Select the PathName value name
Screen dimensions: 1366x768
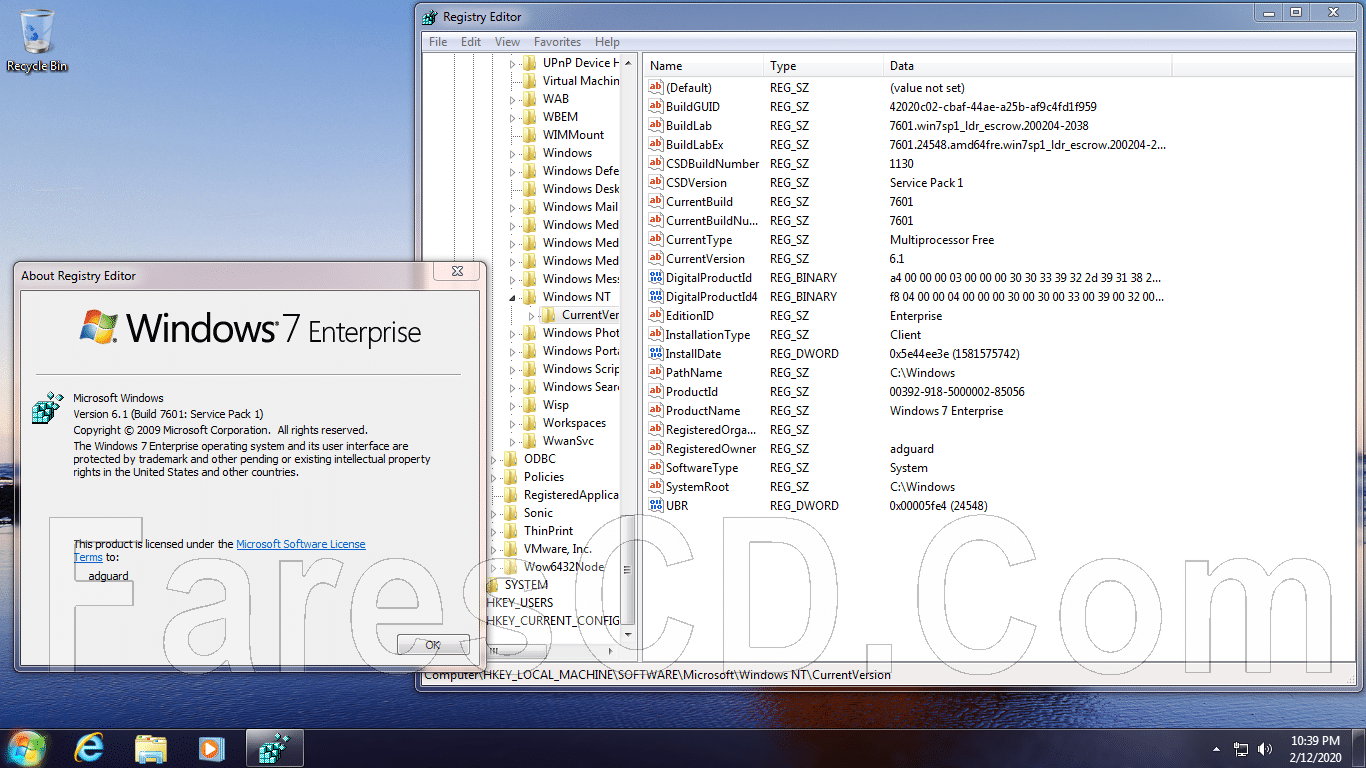tap(693, 373)
